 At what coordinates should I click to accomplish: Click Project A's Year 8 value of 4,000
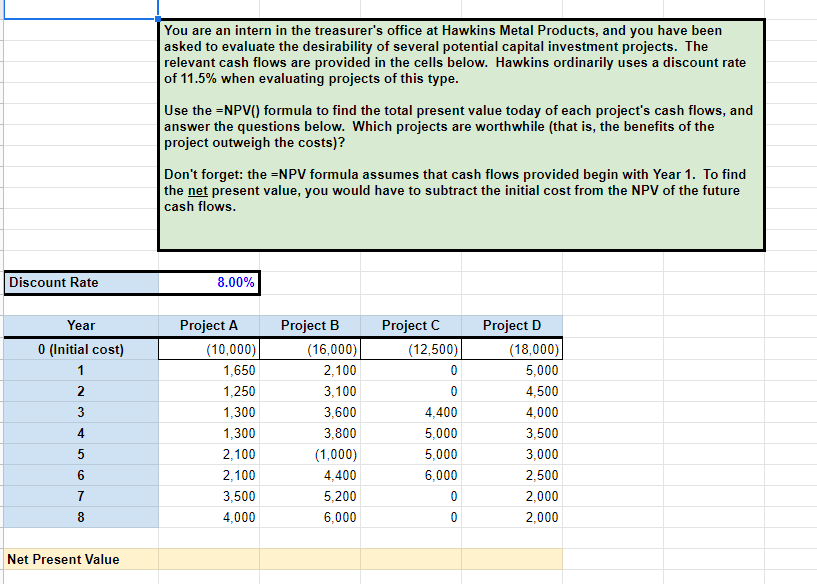click(x=208, y=517)
